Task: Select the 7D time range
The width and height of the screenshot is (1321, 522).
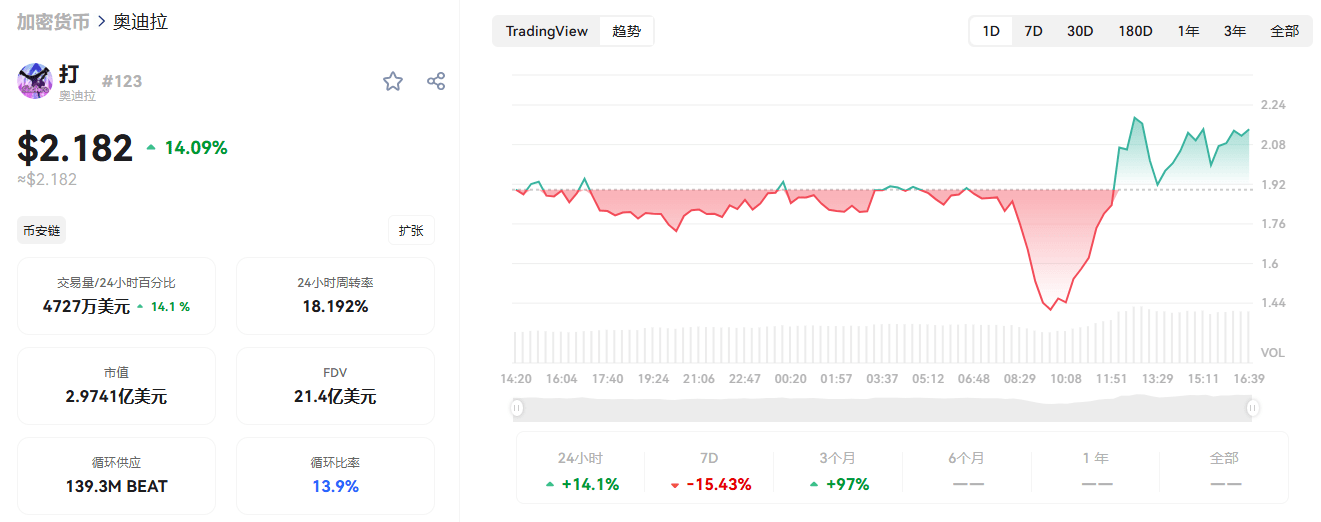Action: [x=1033, y=31]
